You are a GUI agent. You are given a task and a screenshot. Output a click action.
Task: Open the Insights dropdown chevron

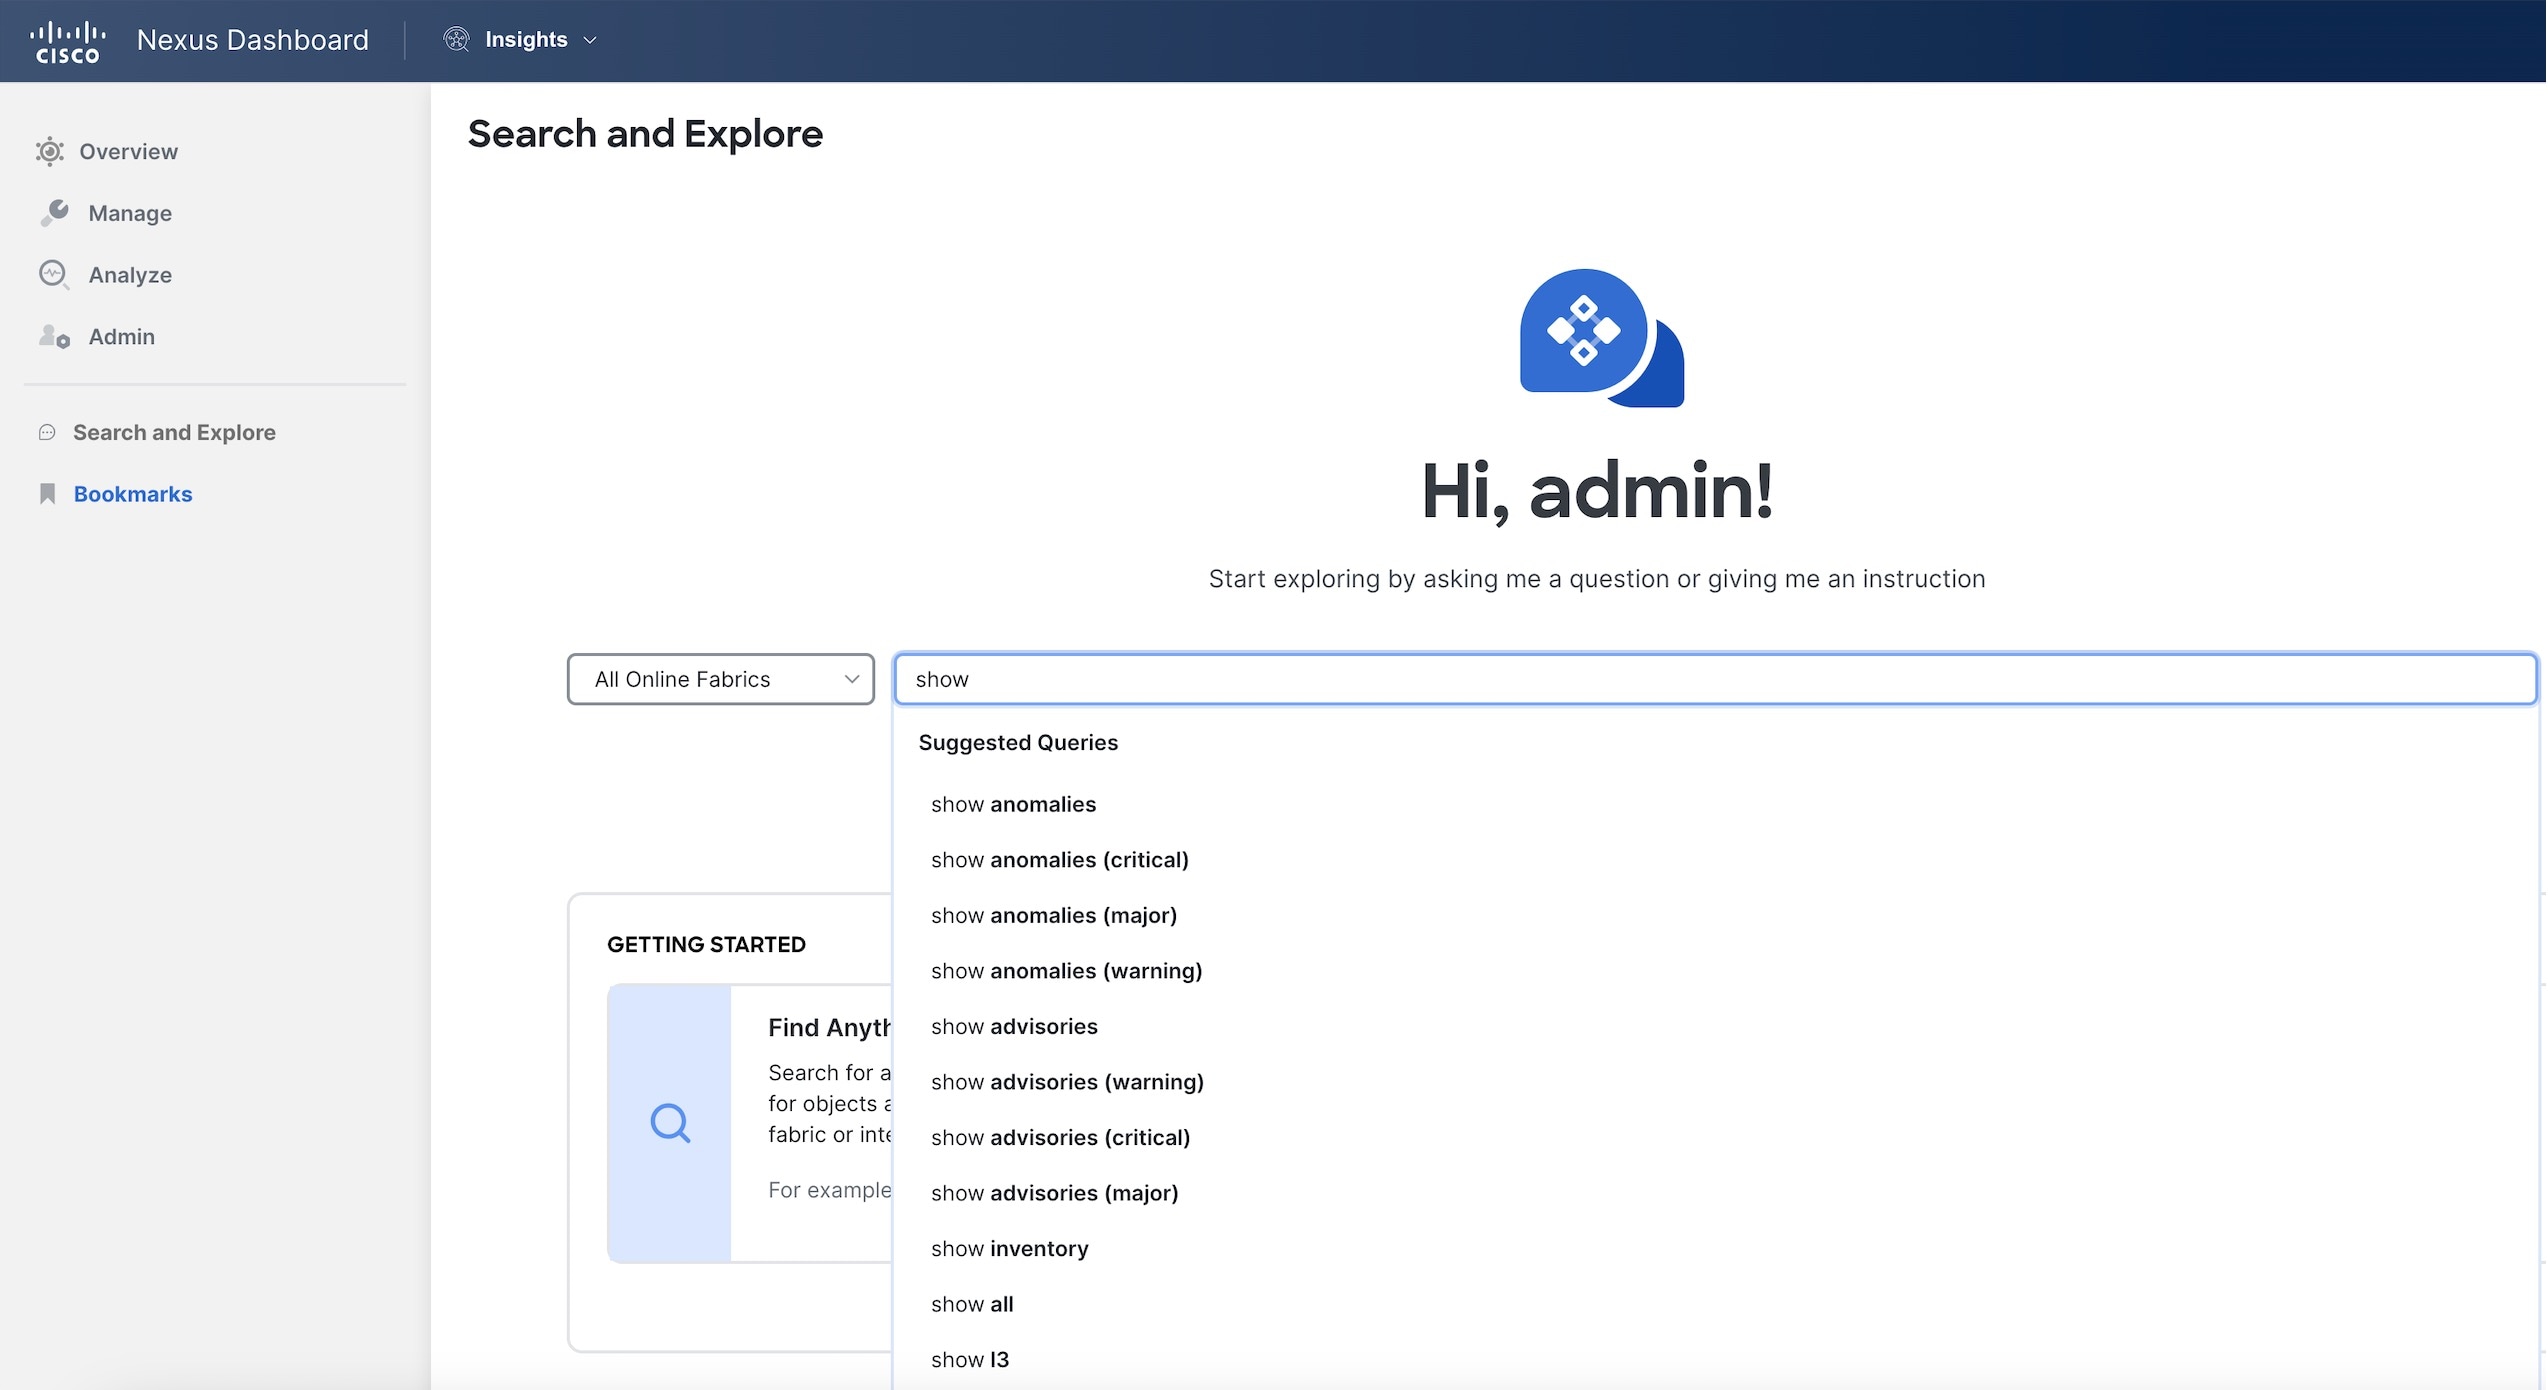[590, 40]
